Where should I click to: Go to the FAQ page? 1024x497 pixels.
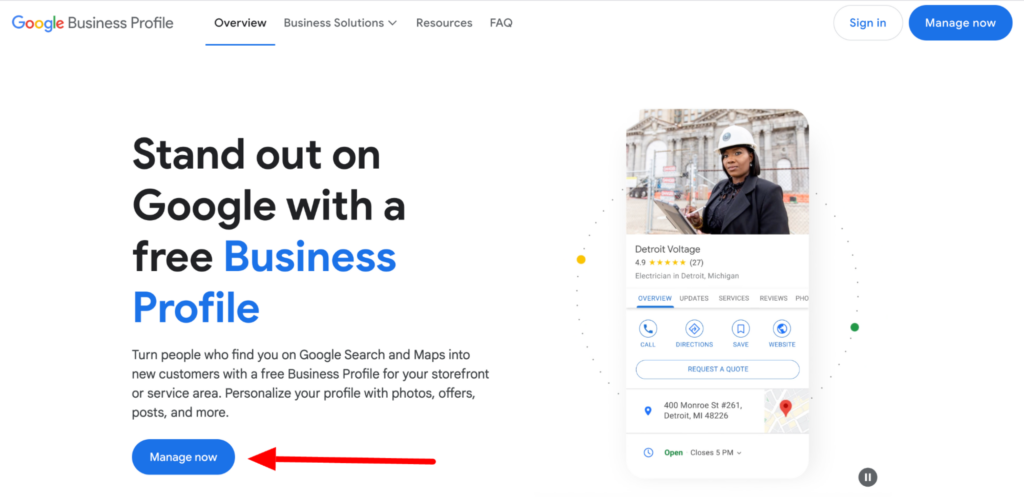[501, 23]
